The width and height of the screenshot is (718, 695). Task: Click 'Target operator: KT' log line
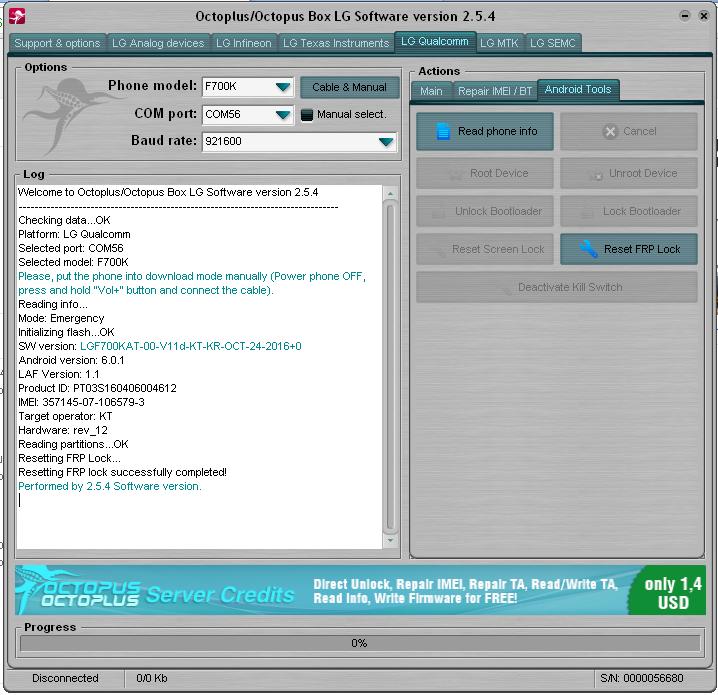[65, 416]
